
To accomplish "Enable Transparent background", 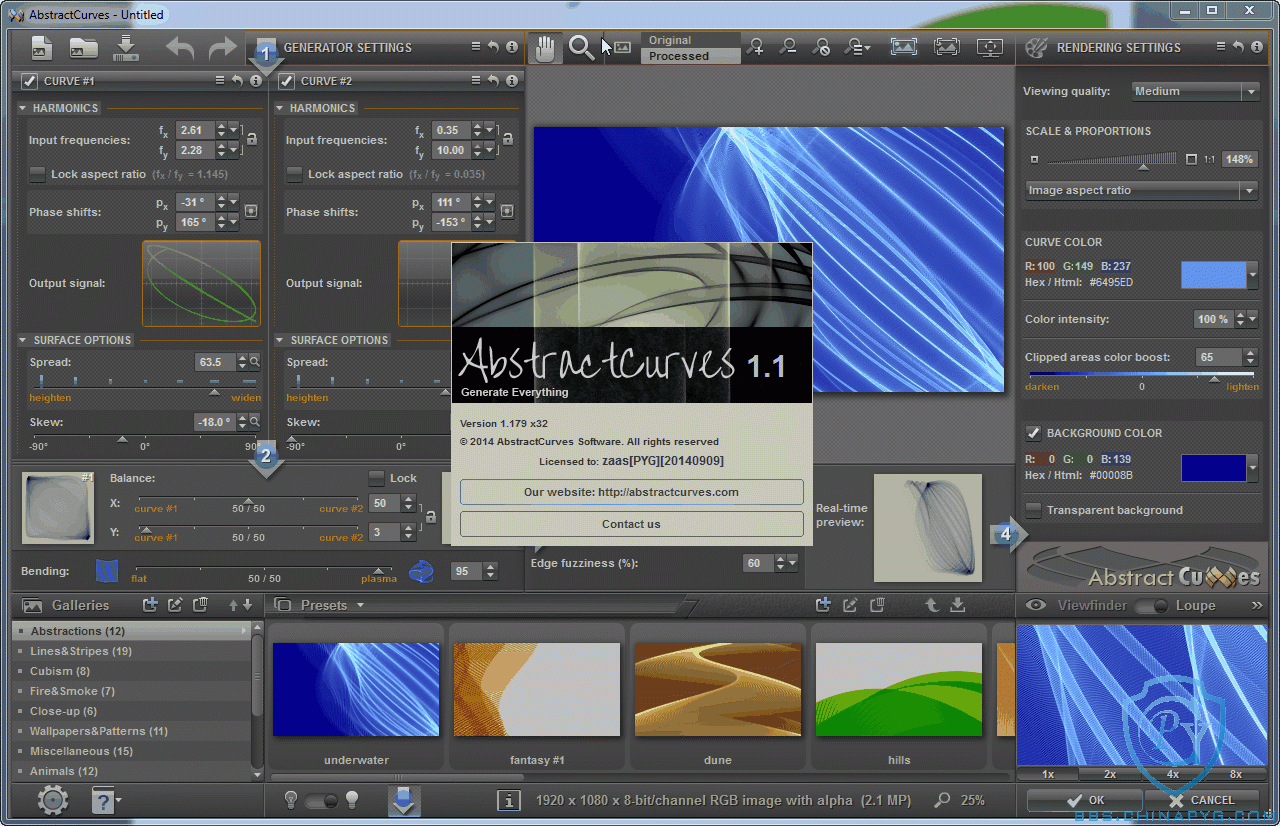I will 1034,510.
